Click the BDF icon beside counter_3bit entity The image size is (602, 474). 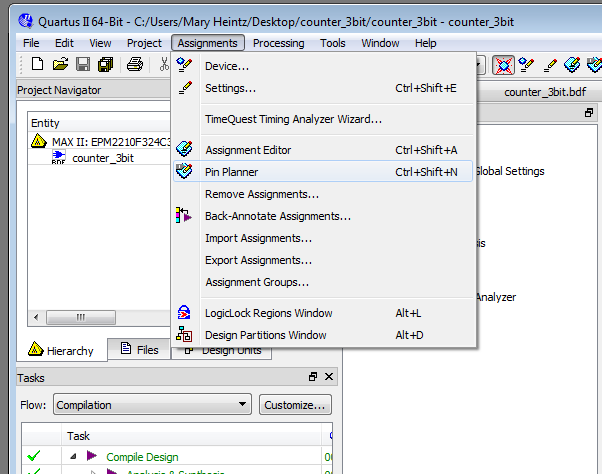(x=58, y=157)
